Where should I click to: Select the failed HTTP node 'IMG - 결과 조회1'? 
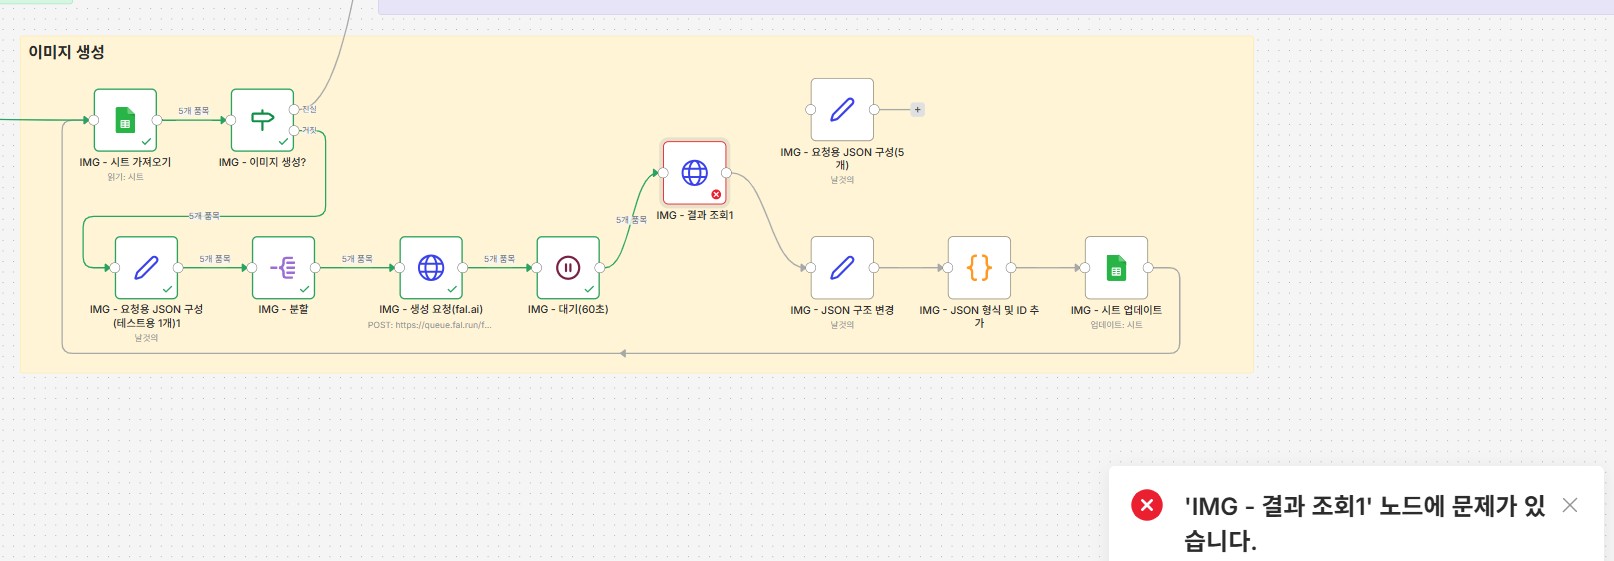pos(695,173)
